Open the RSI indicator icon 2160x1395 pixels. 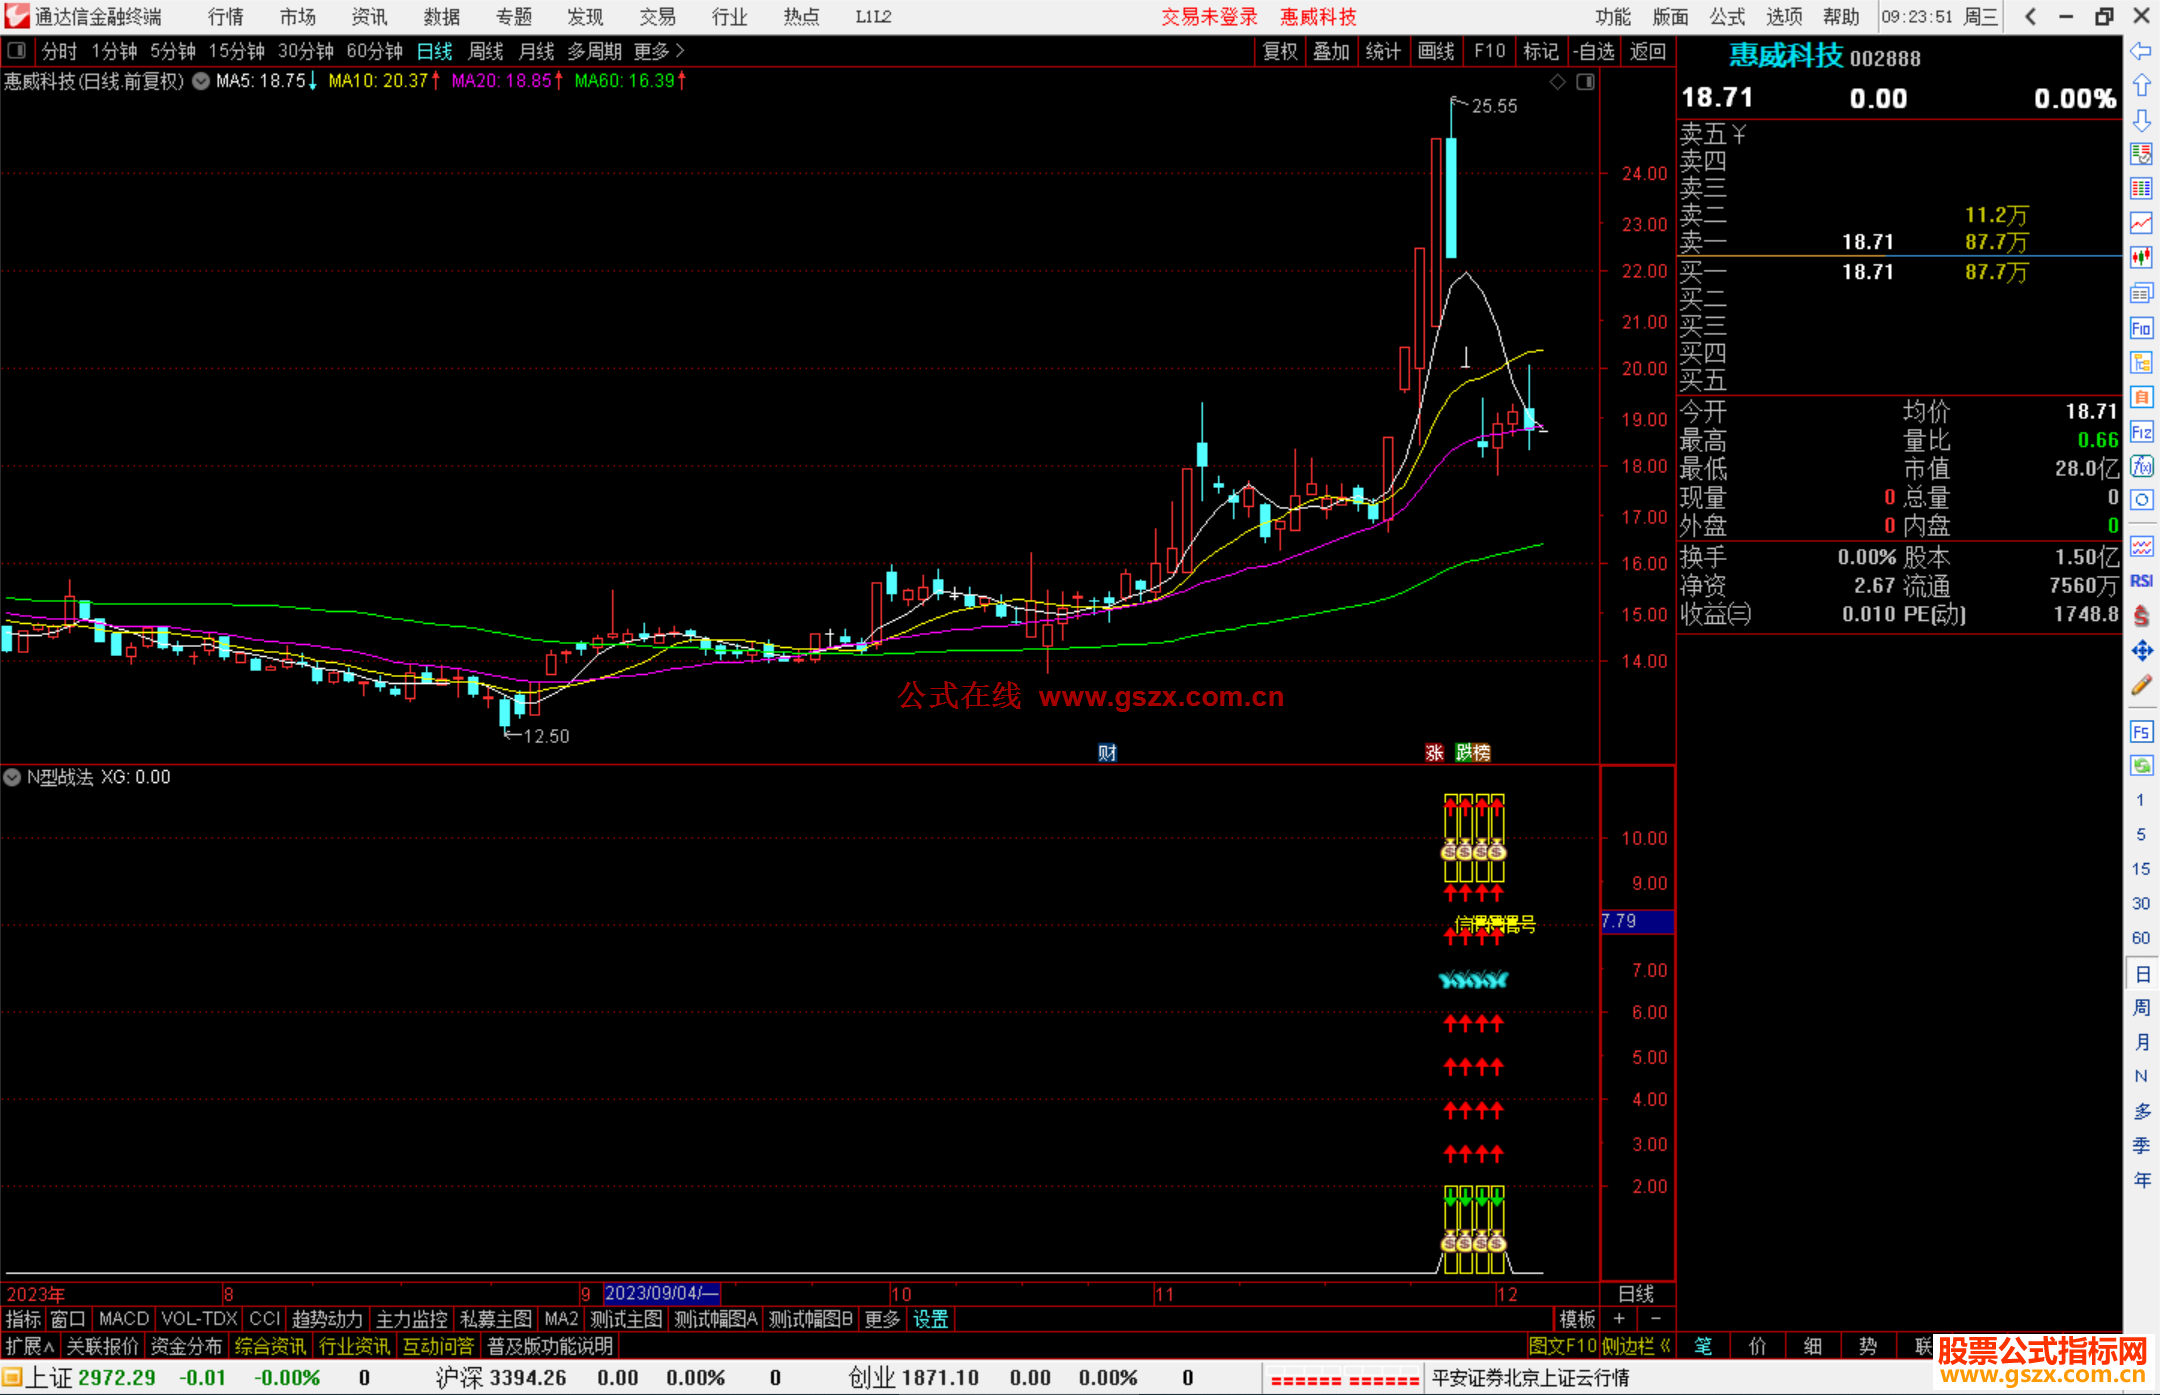2141,581
